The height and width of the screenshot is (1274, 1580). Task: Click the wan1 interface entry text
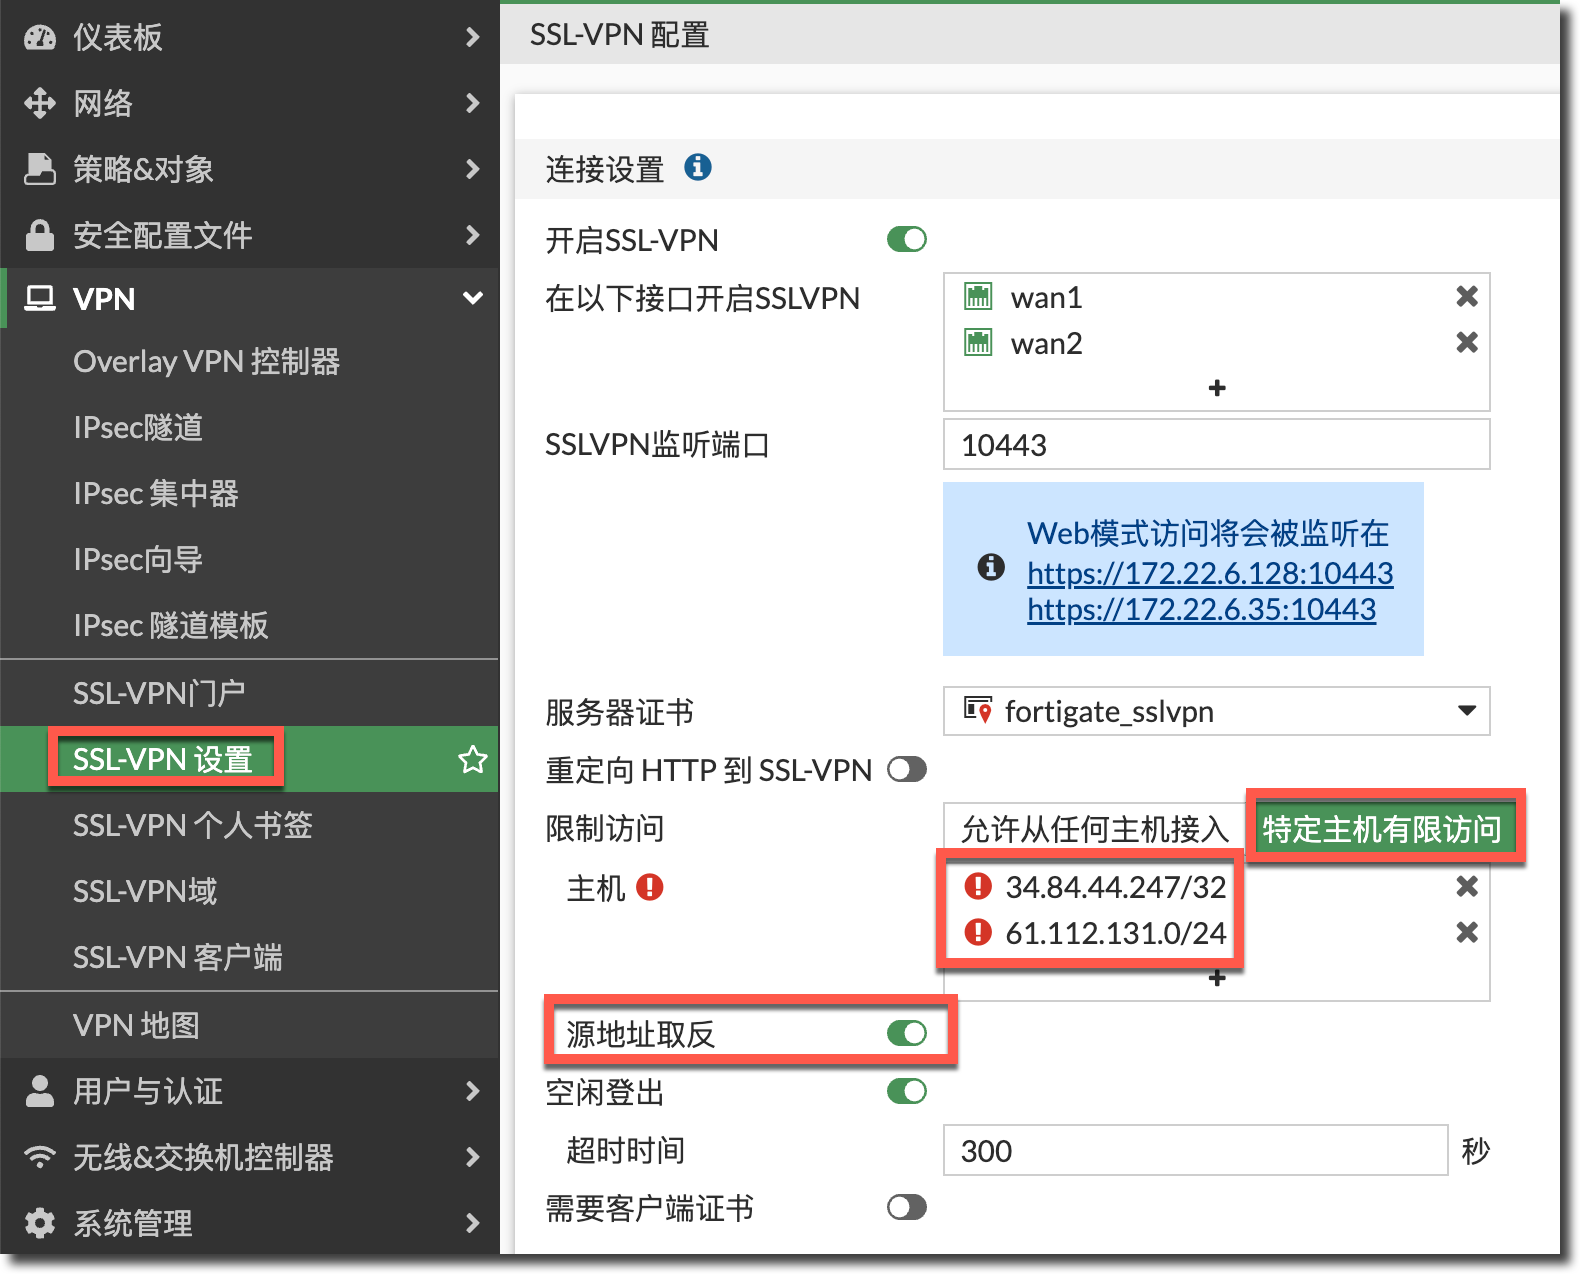tap(1046, 297)
